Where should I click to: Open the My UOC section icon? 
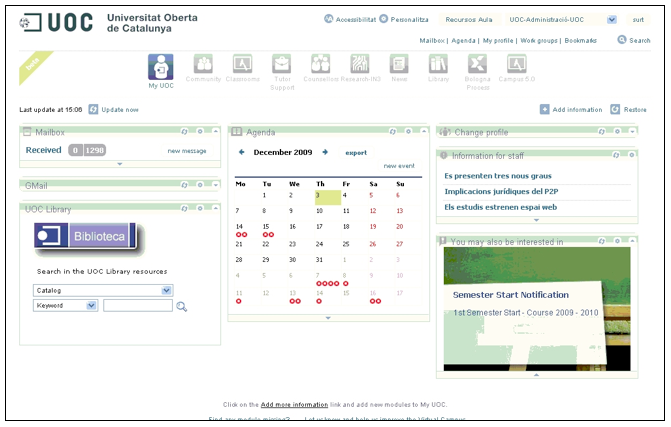click(160, 67)
